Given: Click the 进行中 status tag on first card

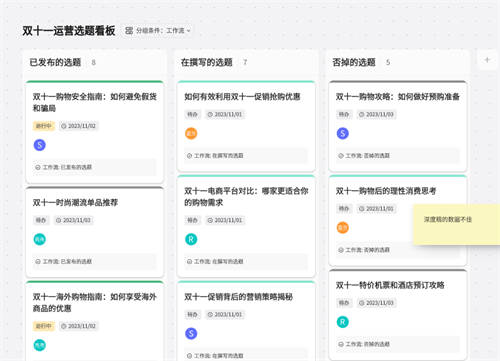Looking at the screenshot, I should click(x=44, y=126).
